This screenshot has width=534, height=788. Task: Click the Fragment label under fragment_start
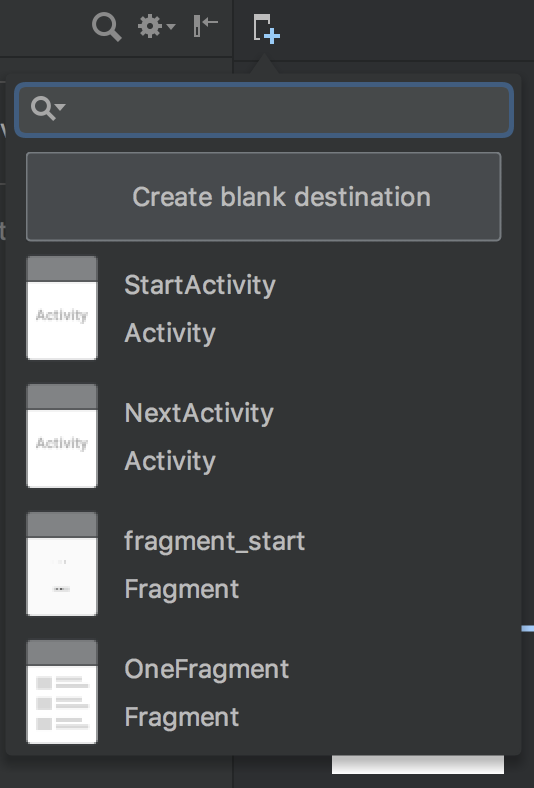(181, 589)
